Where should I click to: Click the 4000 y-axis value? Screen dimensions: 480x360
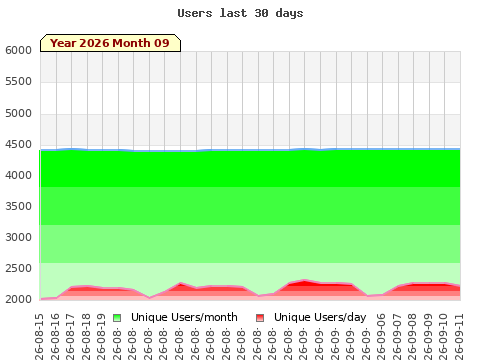coord(18,175)
